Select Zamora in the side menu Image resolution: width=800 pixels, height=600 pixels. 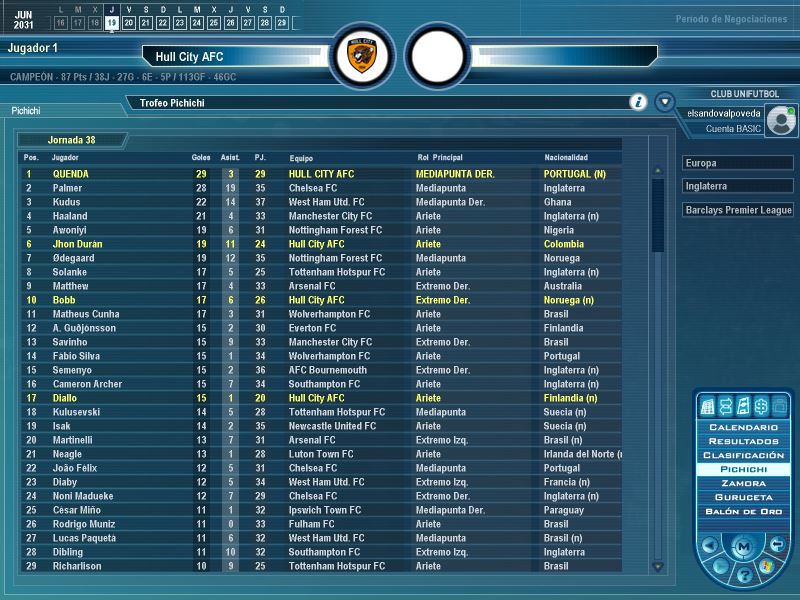tap(743, 483)
